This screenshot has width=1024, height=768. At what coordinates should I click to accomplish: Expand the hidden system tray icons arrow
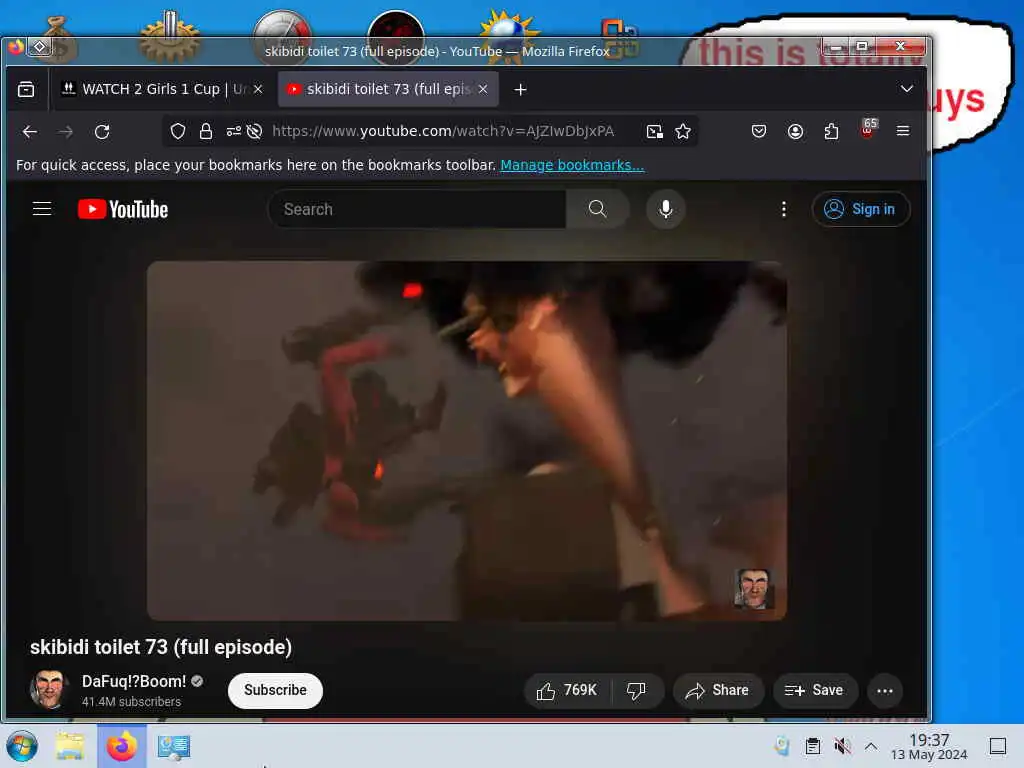coord(871,746)
